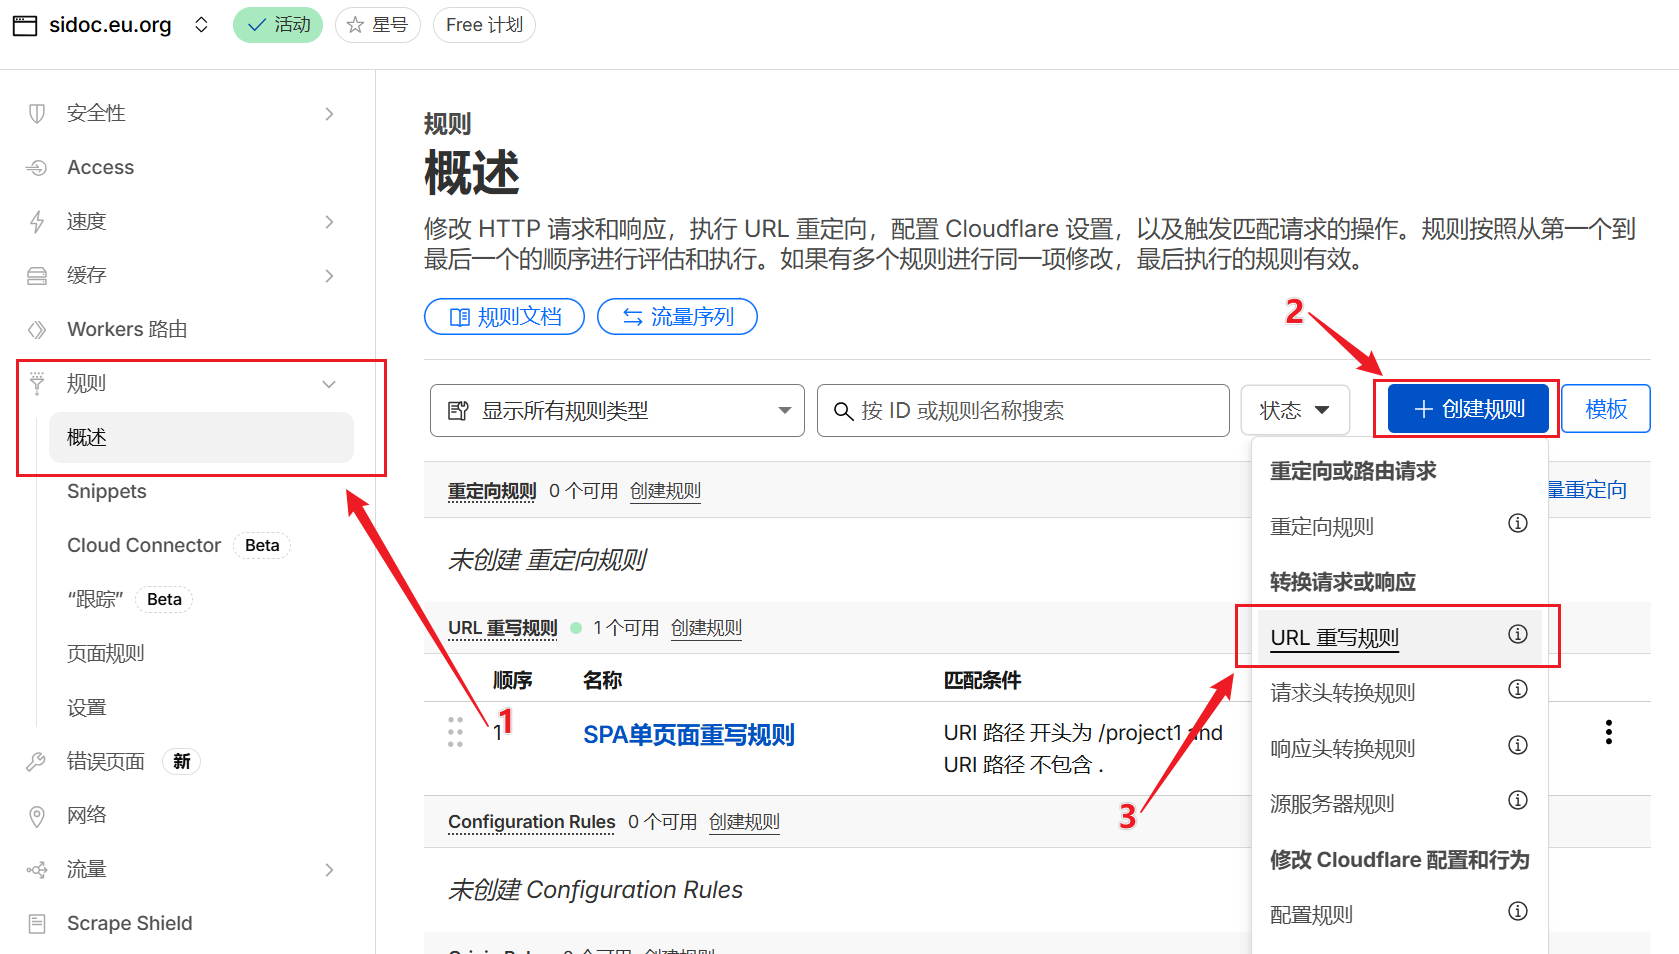
Task: Click info icon next to 重定向规则 menu item
Action: click(x=1517, y=523)
